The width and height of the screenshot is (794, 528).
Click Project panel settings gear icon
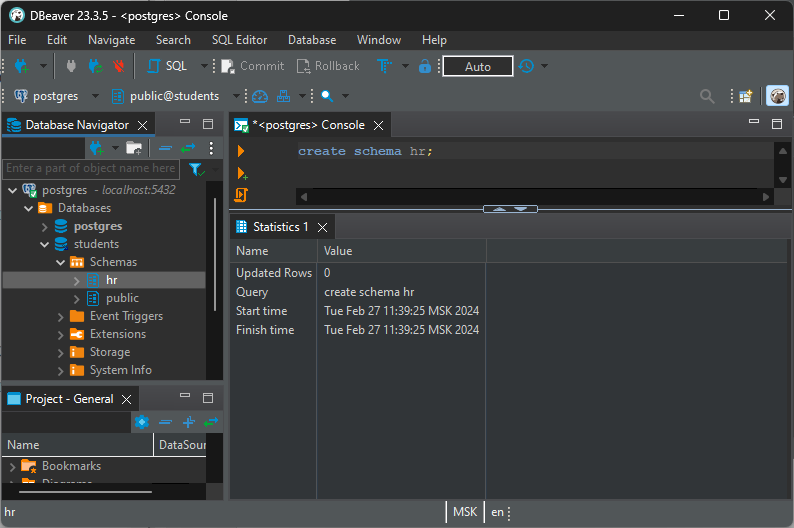(x=142, y=422)
